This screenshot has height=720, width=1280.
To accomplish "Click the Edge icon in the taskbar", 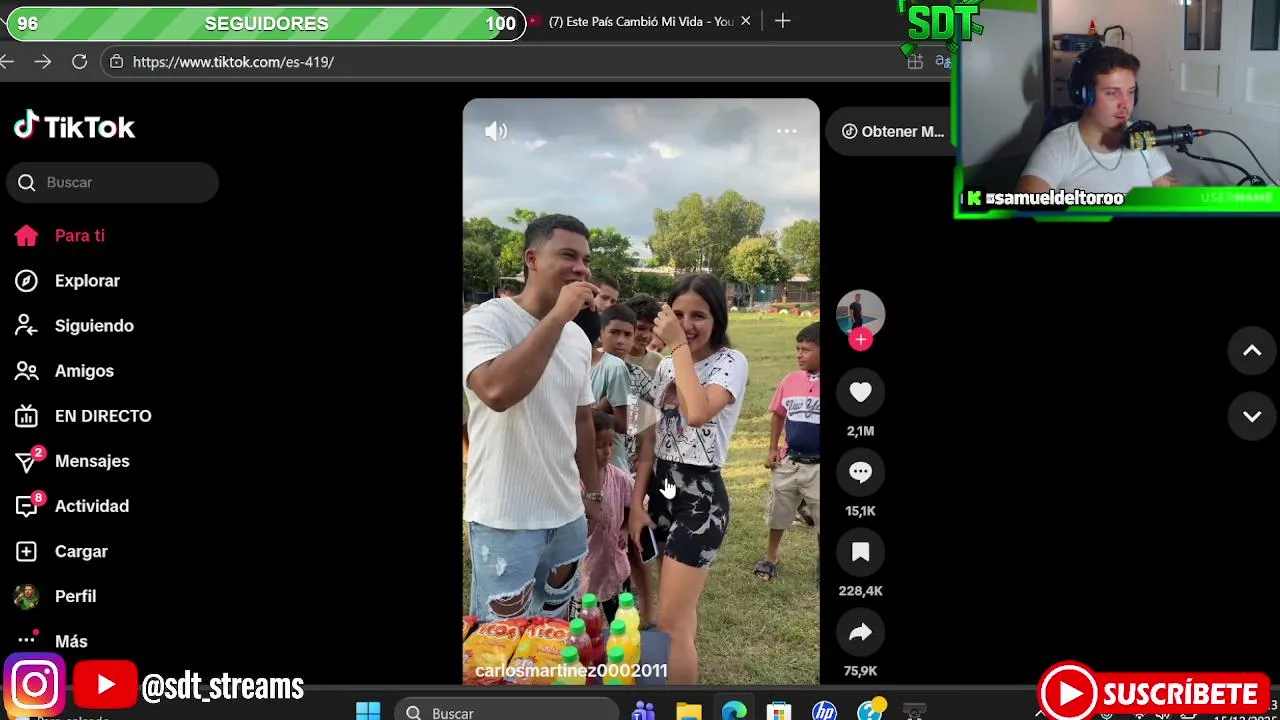I will point(734,711).
